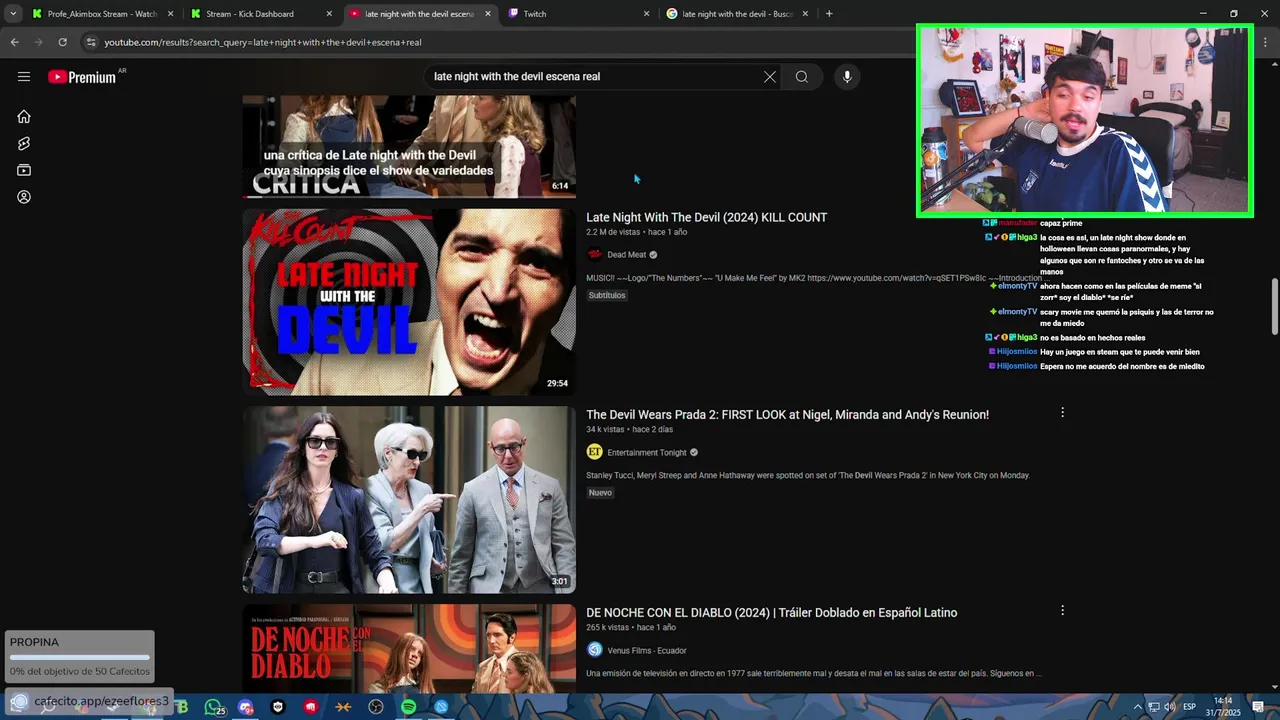Click the Nuevo badge
Image resolution: width=1280 pixels, height=720 pixels.
click(600, 493)
